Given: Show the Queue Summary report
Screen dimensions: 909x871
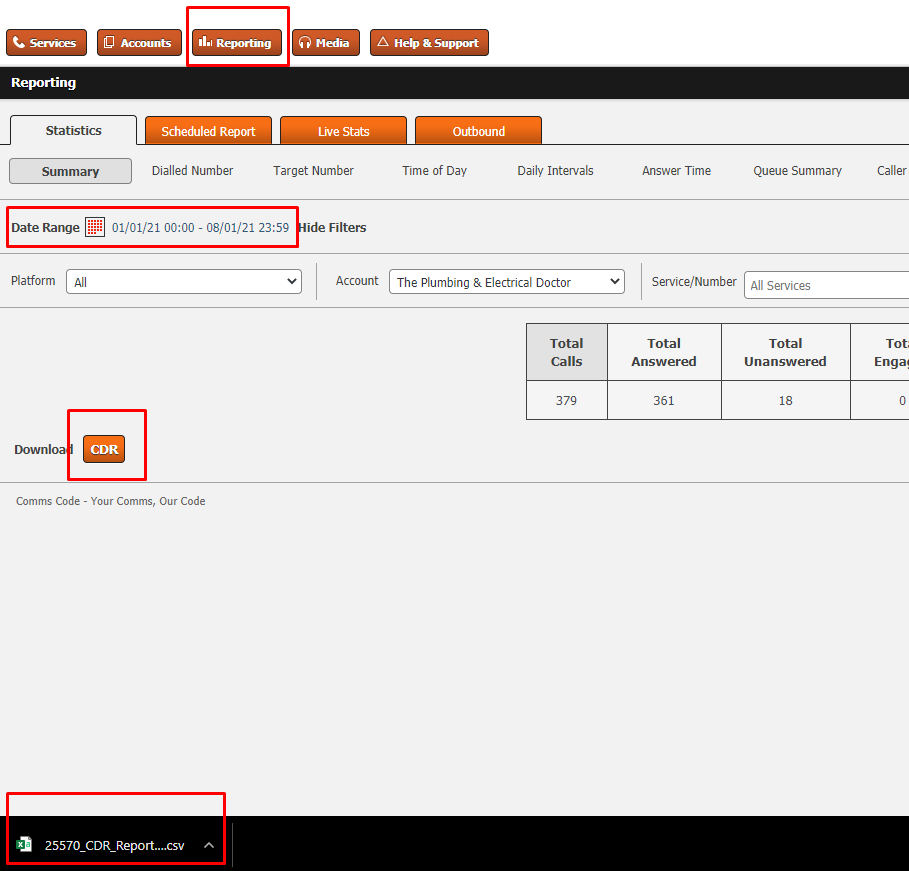Looking at the screenshot, I should (x=797, y=171).
